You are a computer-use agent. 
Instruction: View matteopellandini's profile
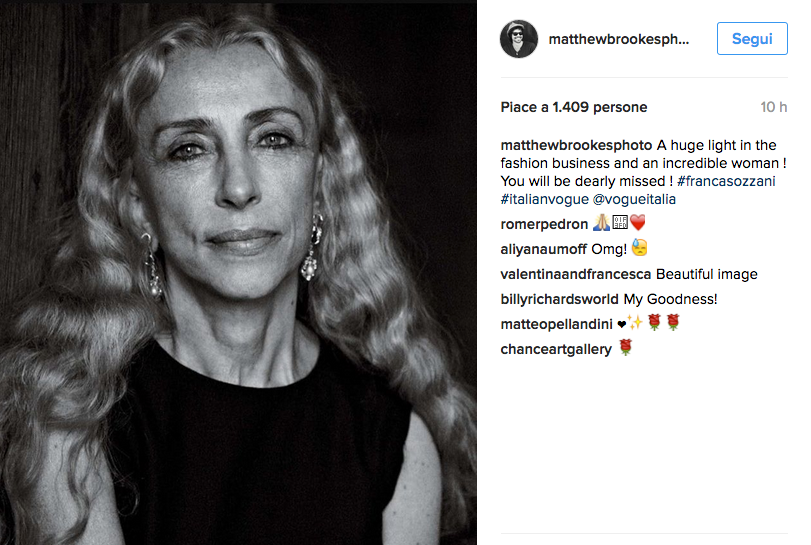pyautogui.click(x=556, y=324)
